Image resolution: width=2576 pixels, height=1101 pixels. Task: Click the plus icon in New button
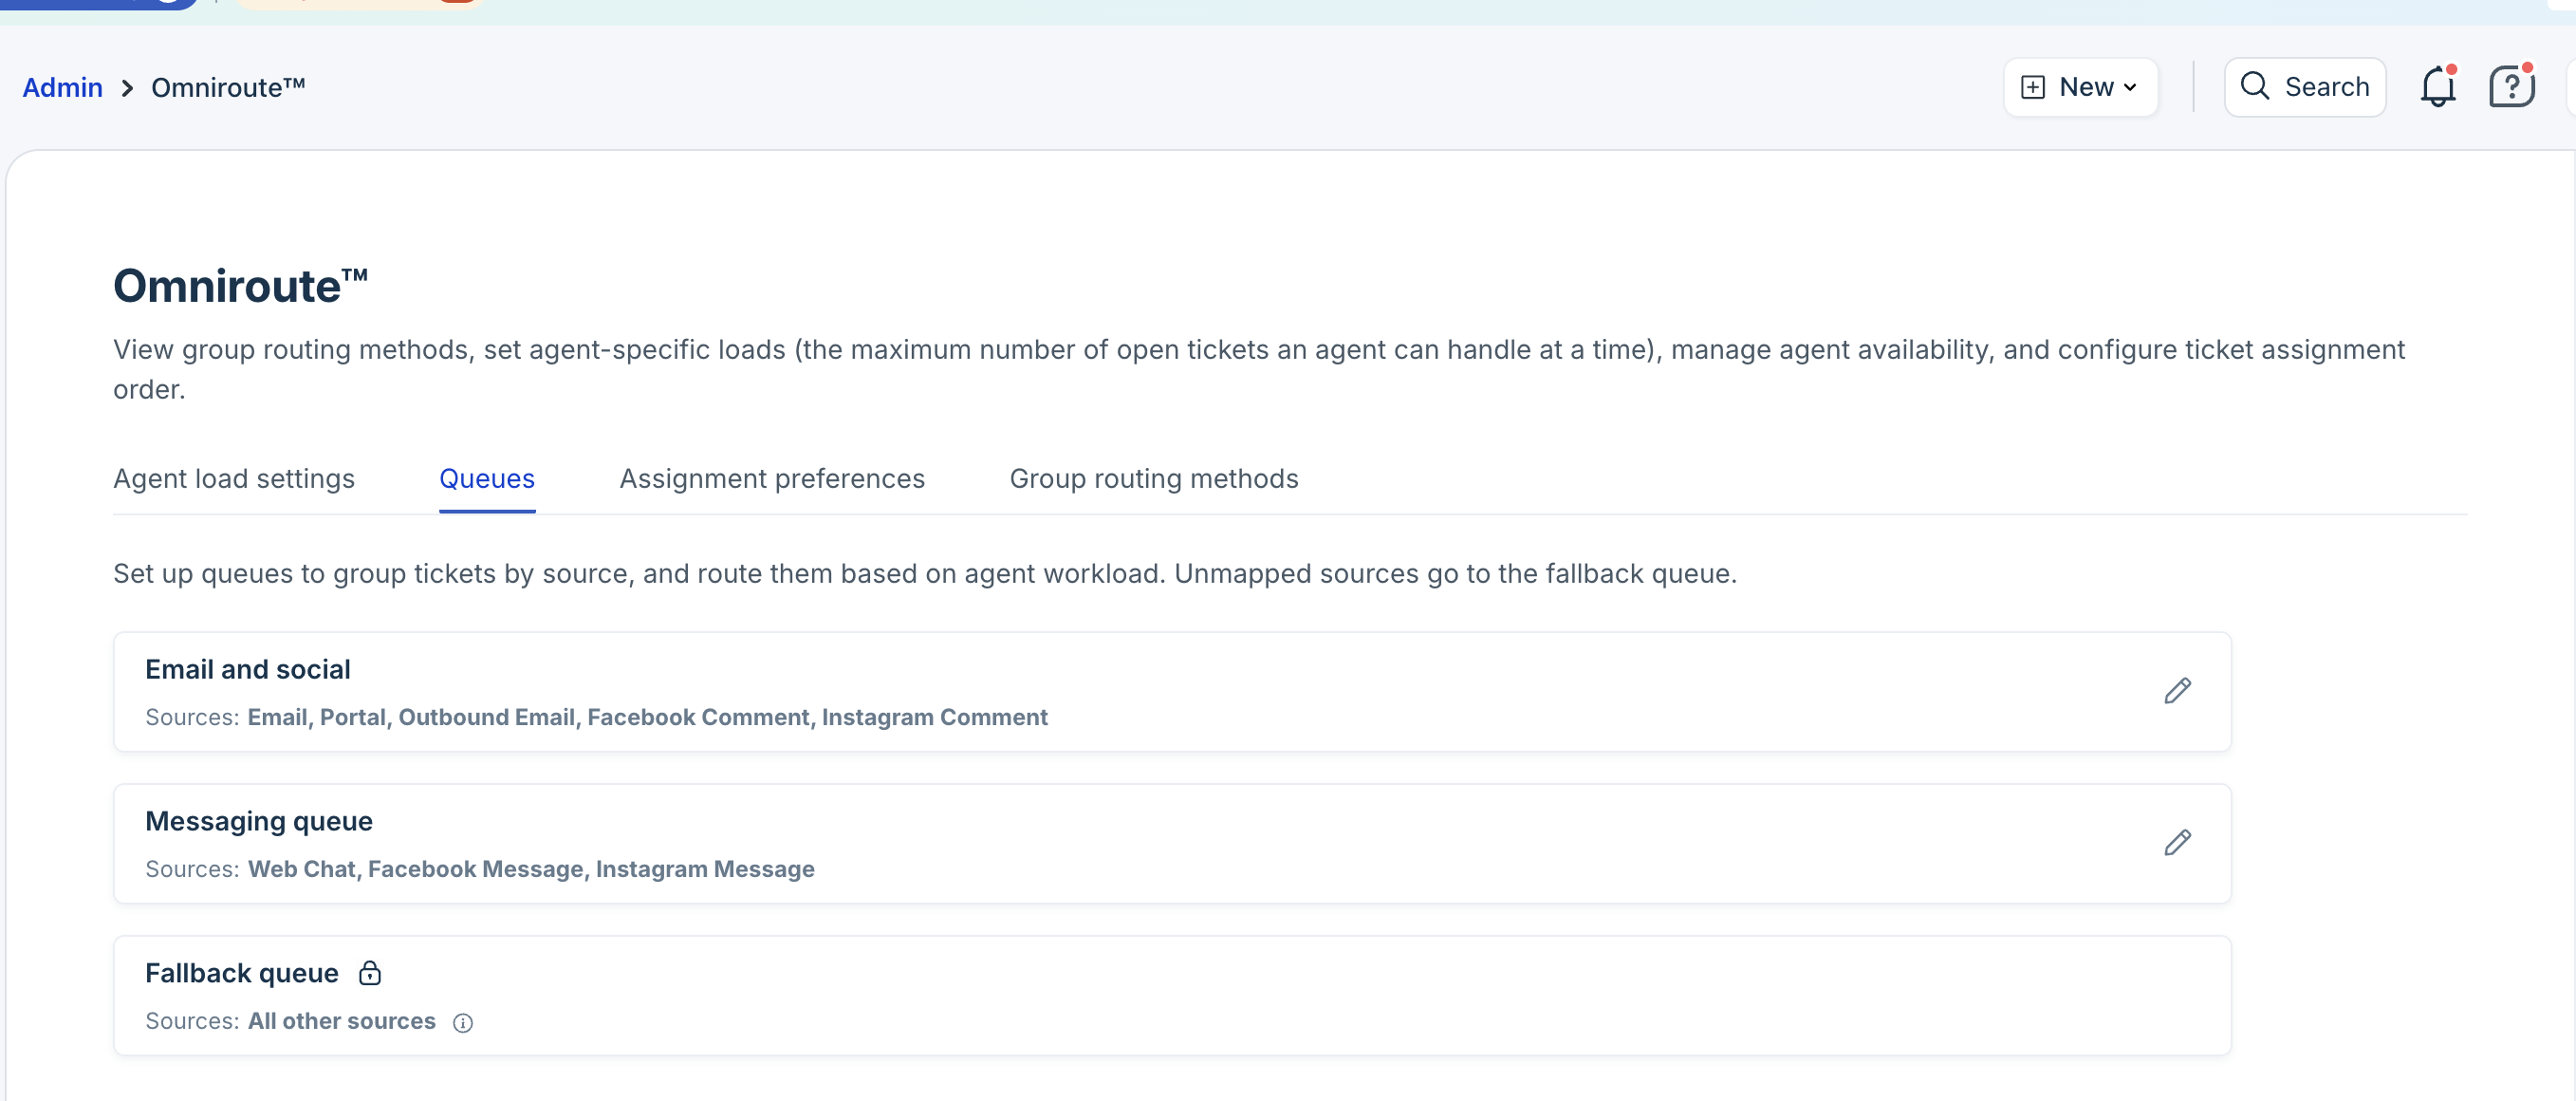[x=2032, y=88]
